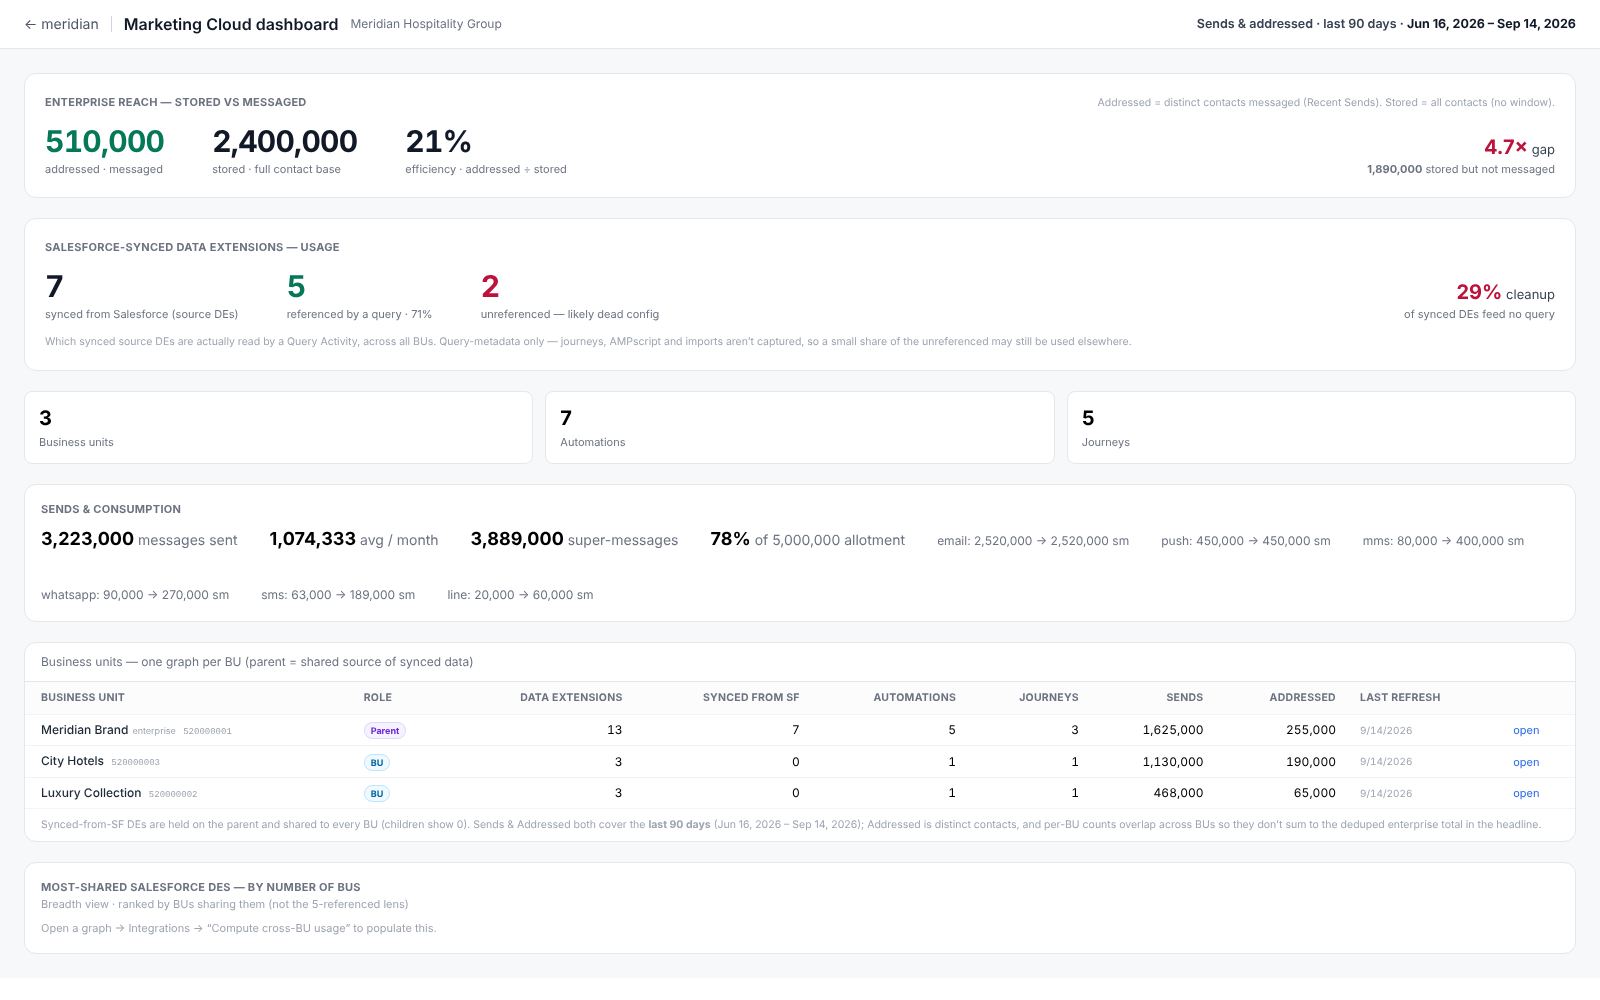Click the Luxury Collection business unit name

click(x=91, y=793)
